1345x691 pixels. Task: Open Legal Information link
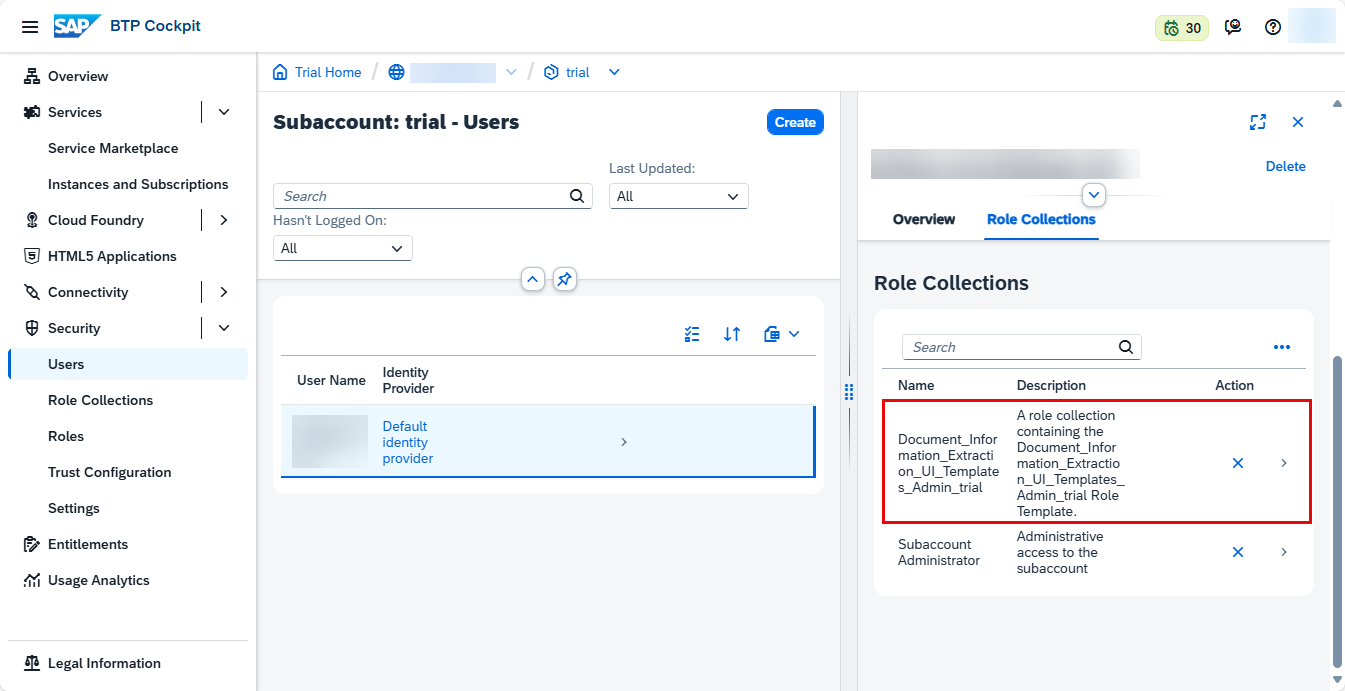(104, 663)
